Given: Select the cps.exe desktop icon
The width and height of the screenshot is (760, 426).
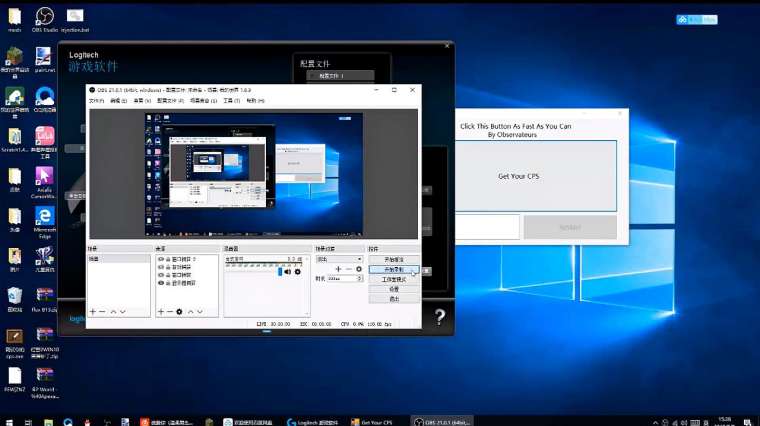Looking at the screenshot, I should 15,344.
